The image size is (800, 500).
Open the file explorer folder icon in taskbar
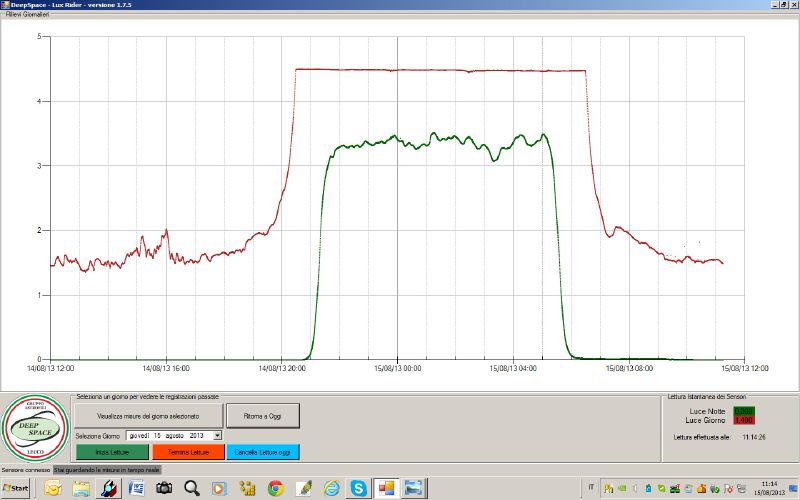[81, 488]
